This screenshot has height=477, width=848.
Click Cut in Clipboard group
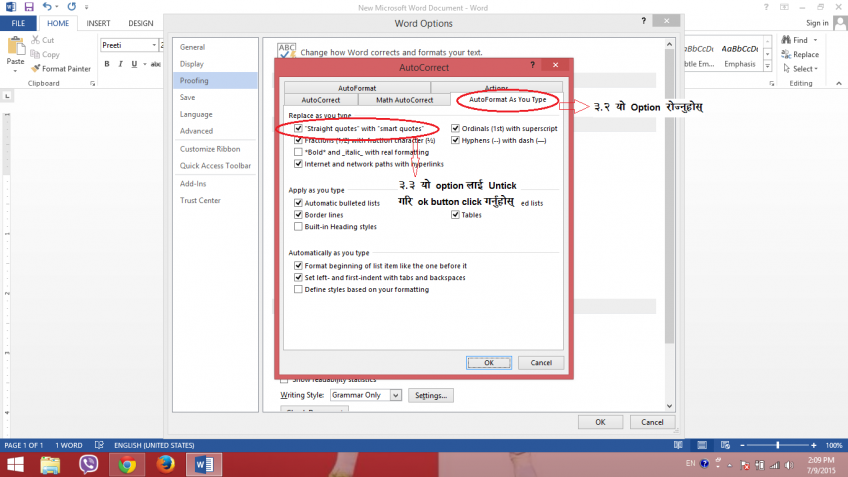[43, 40]
